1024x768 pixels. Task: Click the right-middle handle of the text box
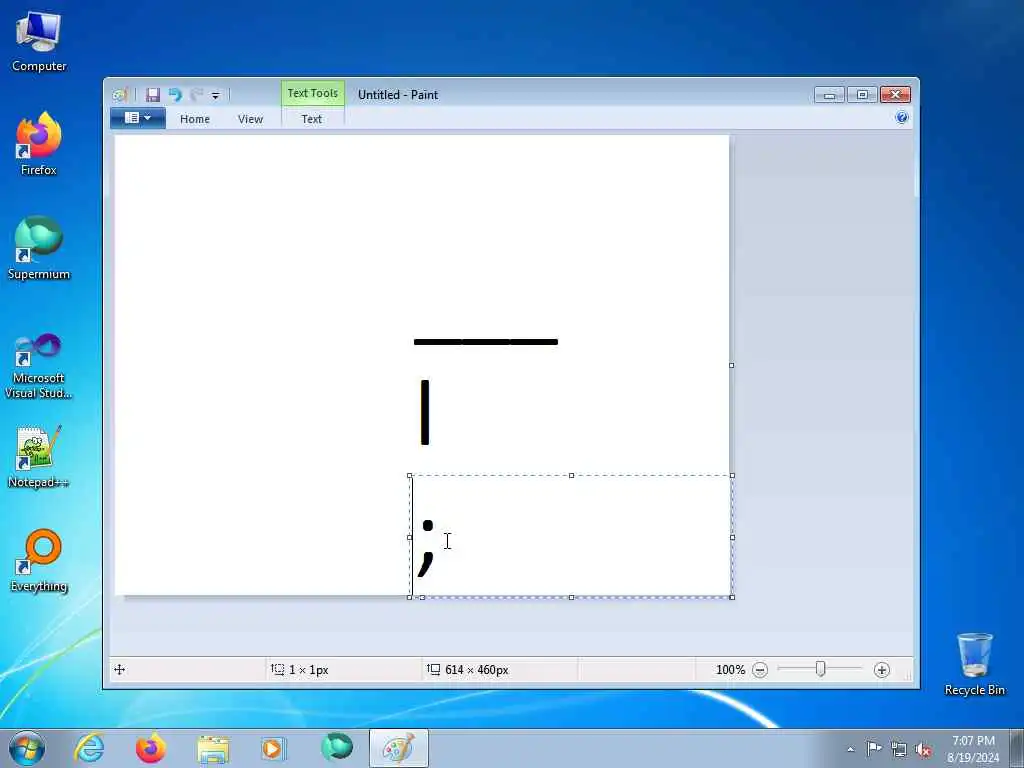point(732,537)
